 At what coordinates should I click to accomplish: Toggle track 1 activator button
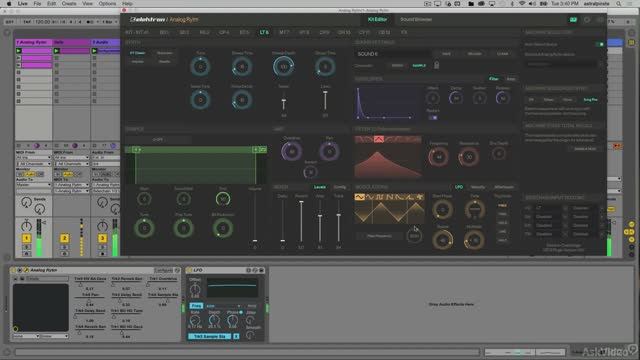point(26,238)
